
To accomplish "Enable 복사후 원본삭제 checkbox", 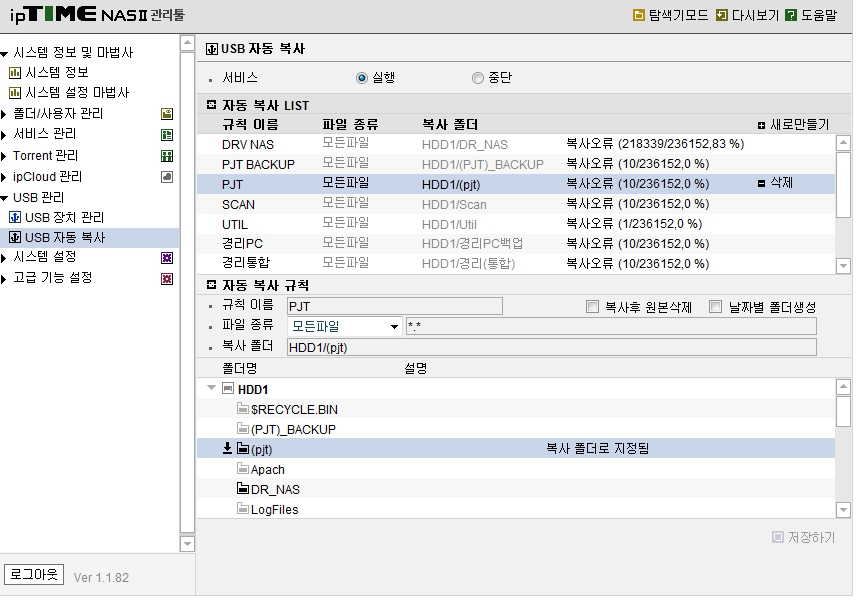I will [x=592, y=307].
